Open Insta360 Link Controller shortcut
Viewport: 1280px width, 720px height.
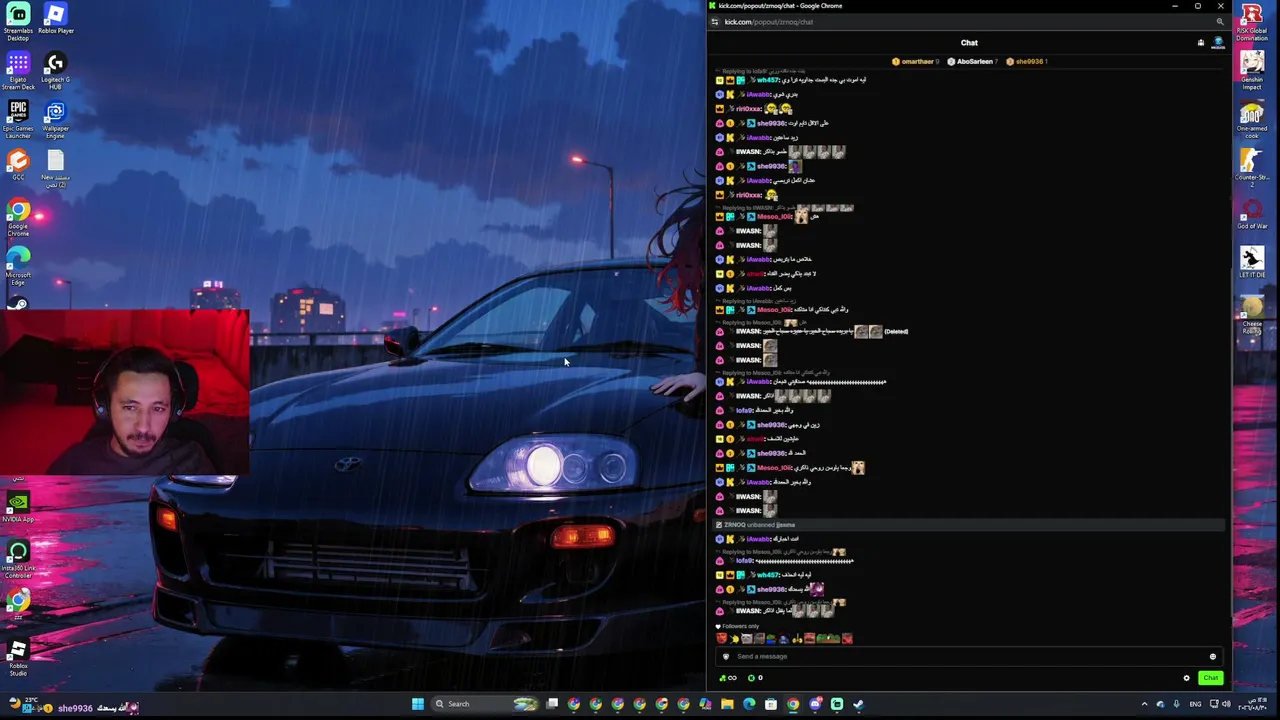(x=18, y=560)
